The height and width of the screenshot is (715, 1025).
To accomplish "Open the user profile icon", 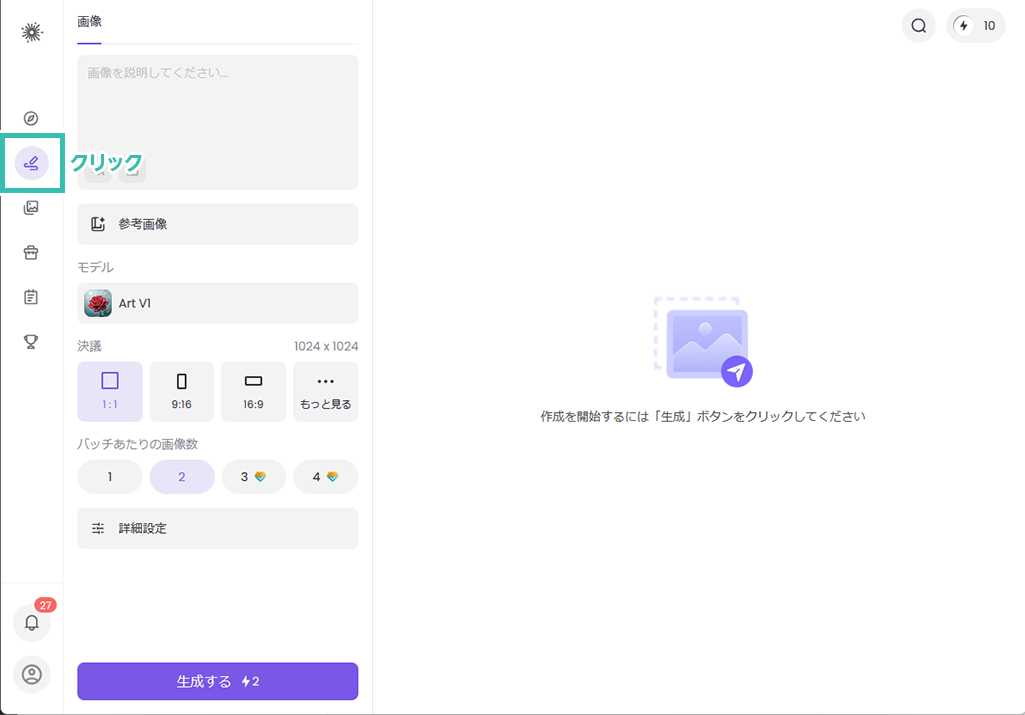I will coord(32,674).
